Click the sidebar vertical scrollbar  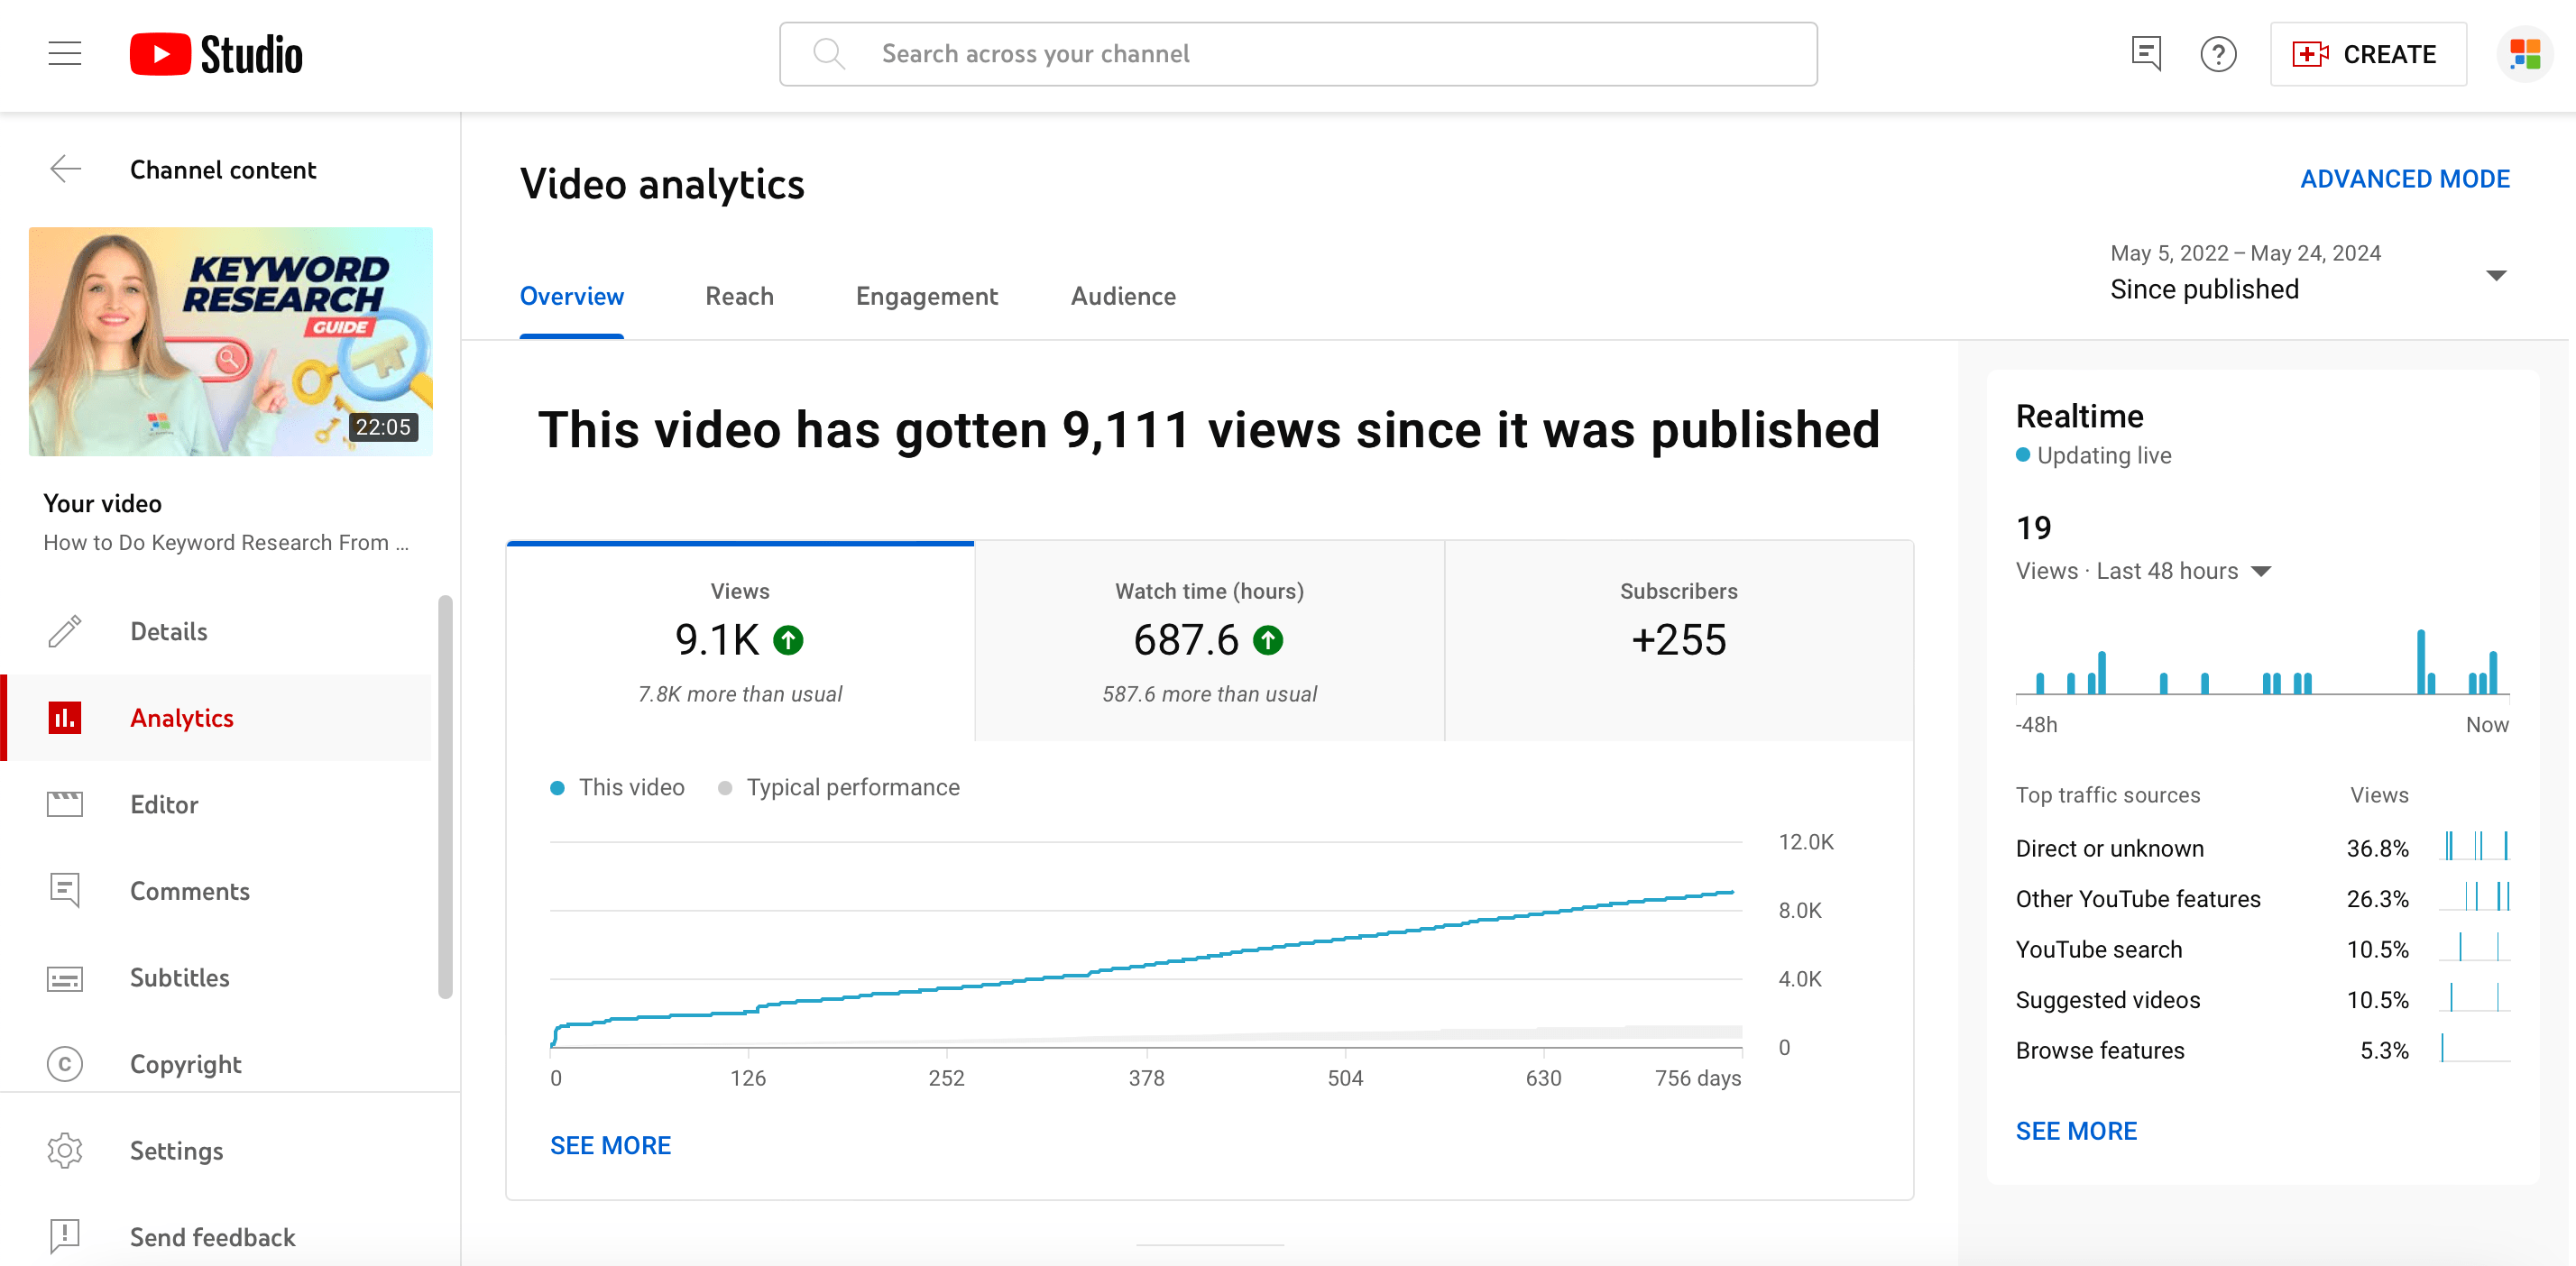click(x=445, y=797)
